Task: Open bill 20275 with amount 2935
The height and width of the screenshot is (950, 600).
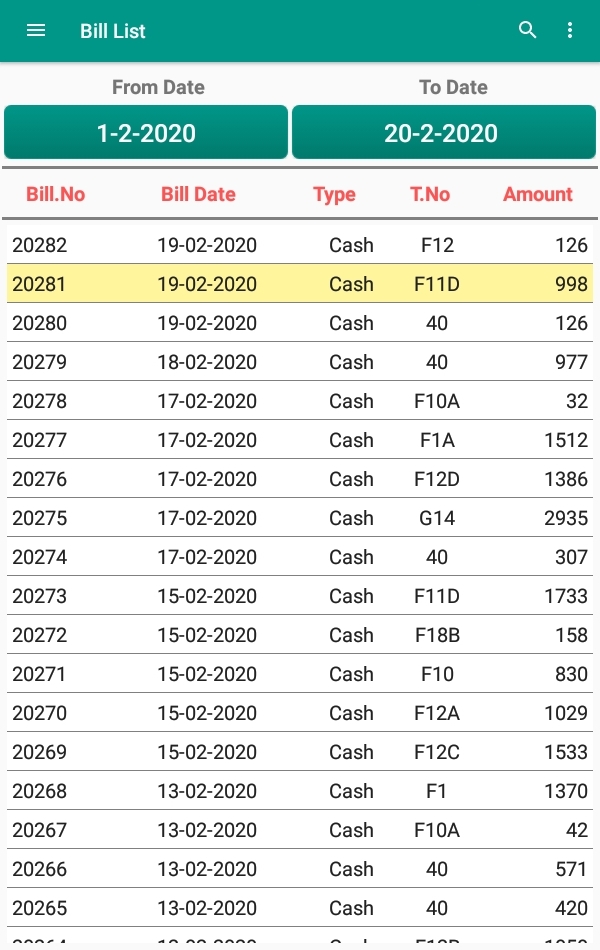Action: pos(300,518)
